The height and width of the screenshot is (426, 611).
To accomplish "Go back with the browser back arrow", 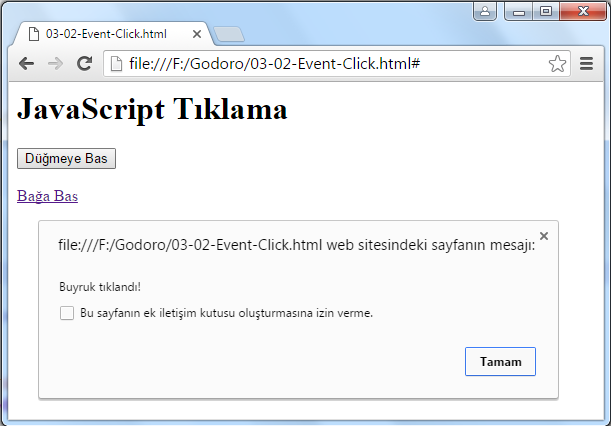I will tap(26, 64).
